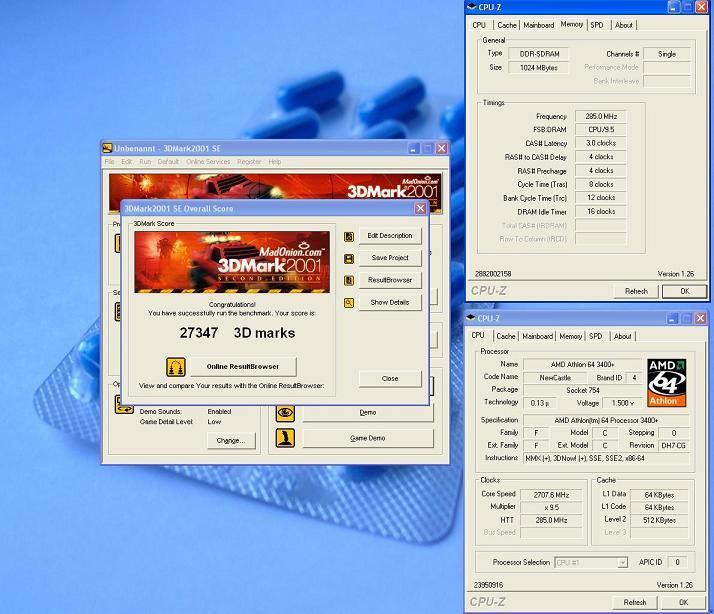Click the Core Speed 2707.6 MHz field
Screen dimensions: 714x614
pyautogui.click(x=551, y=495)
